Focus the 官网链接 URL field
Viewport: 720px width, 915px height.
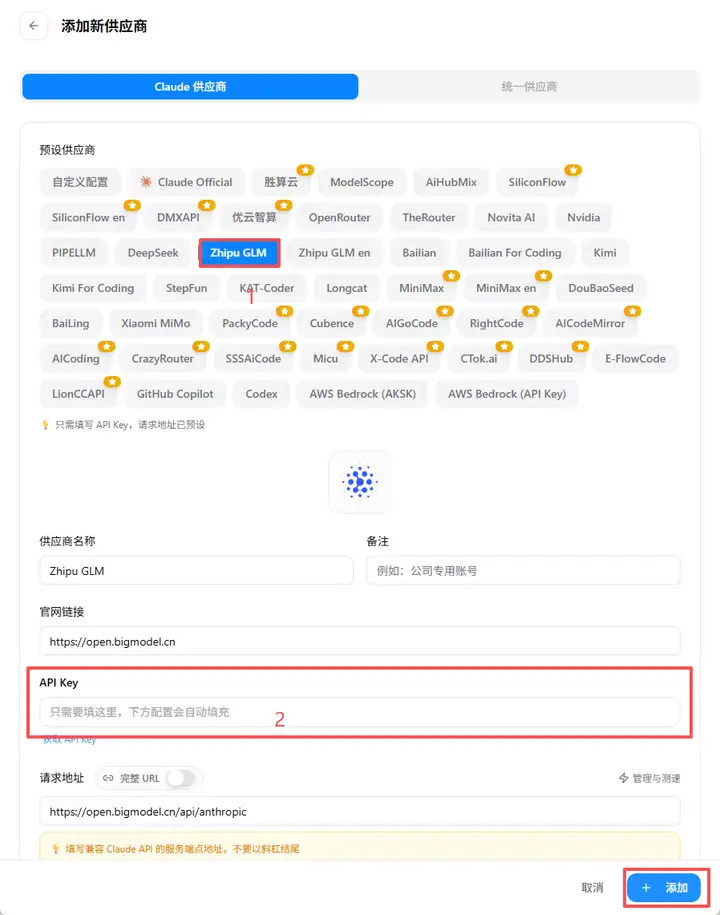359,641
